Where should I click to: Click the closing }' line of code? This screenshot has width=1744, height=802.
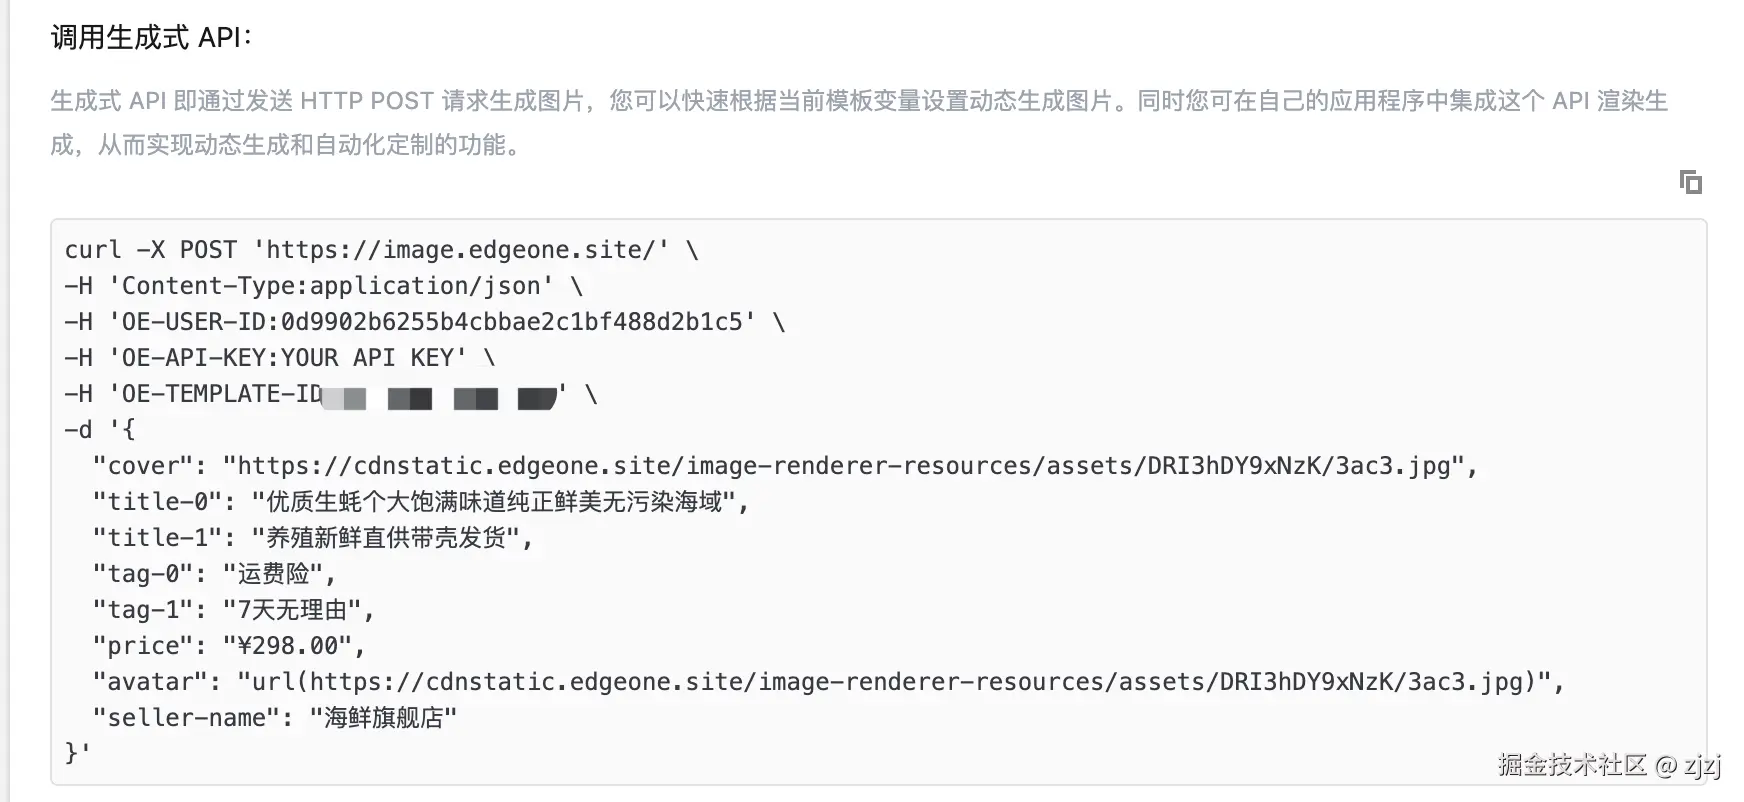click(77, 753)
